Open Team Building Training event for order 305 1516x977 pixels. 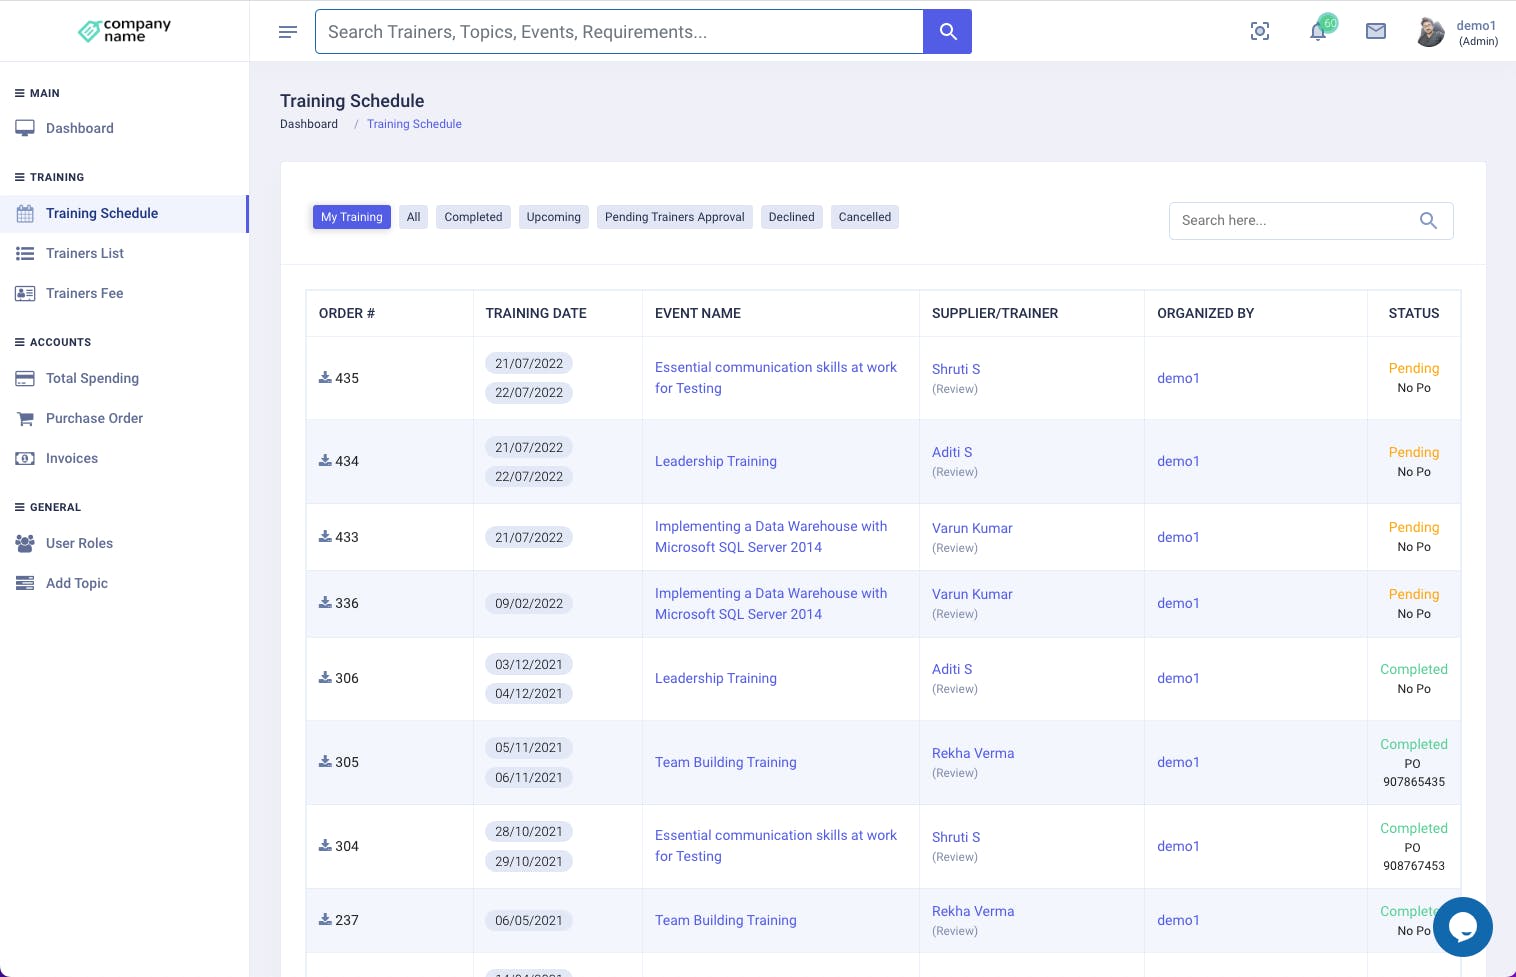[x=726, y=762]
